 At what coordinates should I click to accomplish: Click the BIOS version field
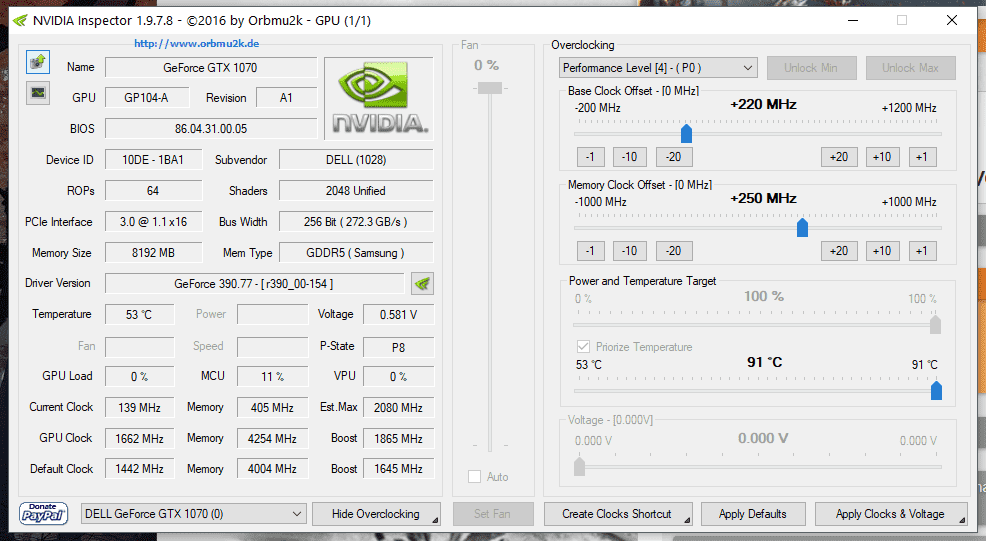pyautogui.click(x=211, y=128)
